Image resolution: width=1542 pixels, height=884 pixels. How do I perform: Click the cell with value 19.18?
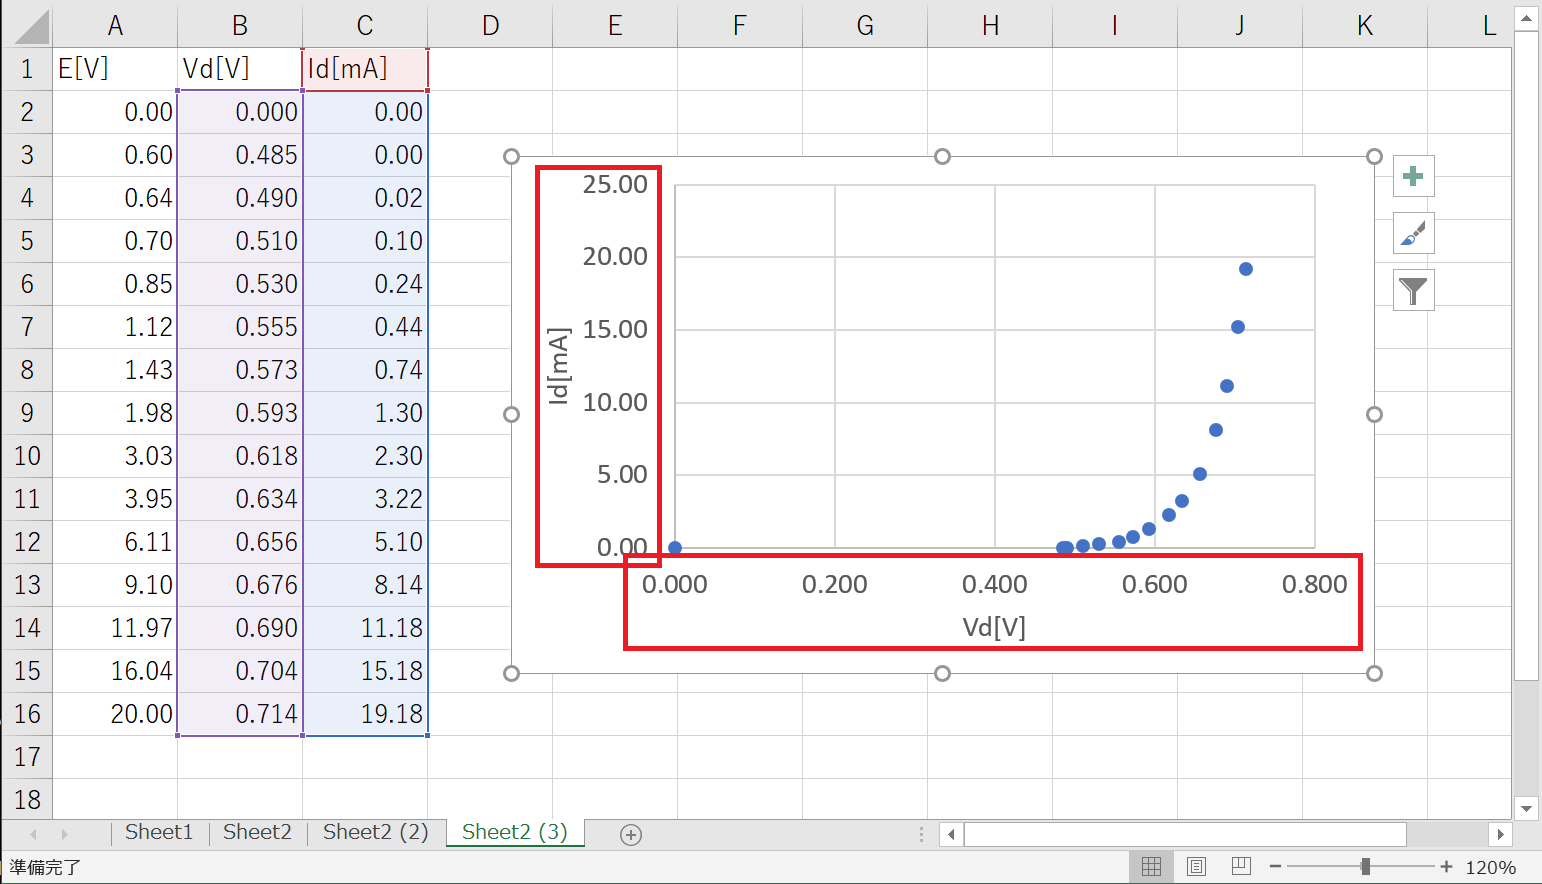point(365,714)
